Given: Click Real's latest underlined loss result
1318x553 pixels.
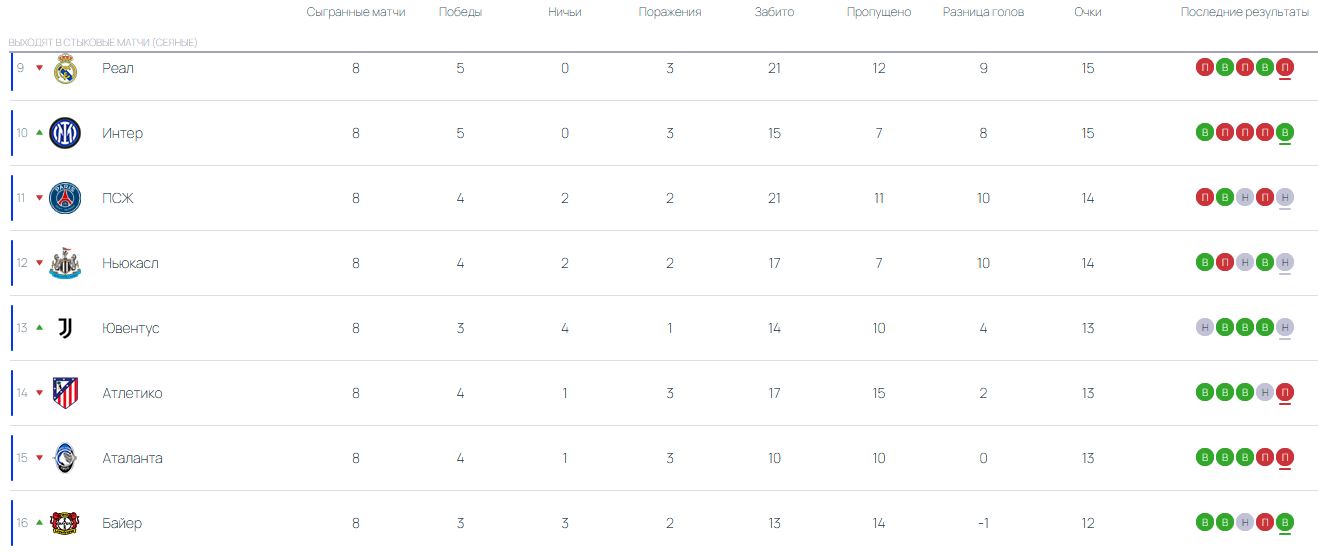Looking at the screenshot, I should point(1285,68).
